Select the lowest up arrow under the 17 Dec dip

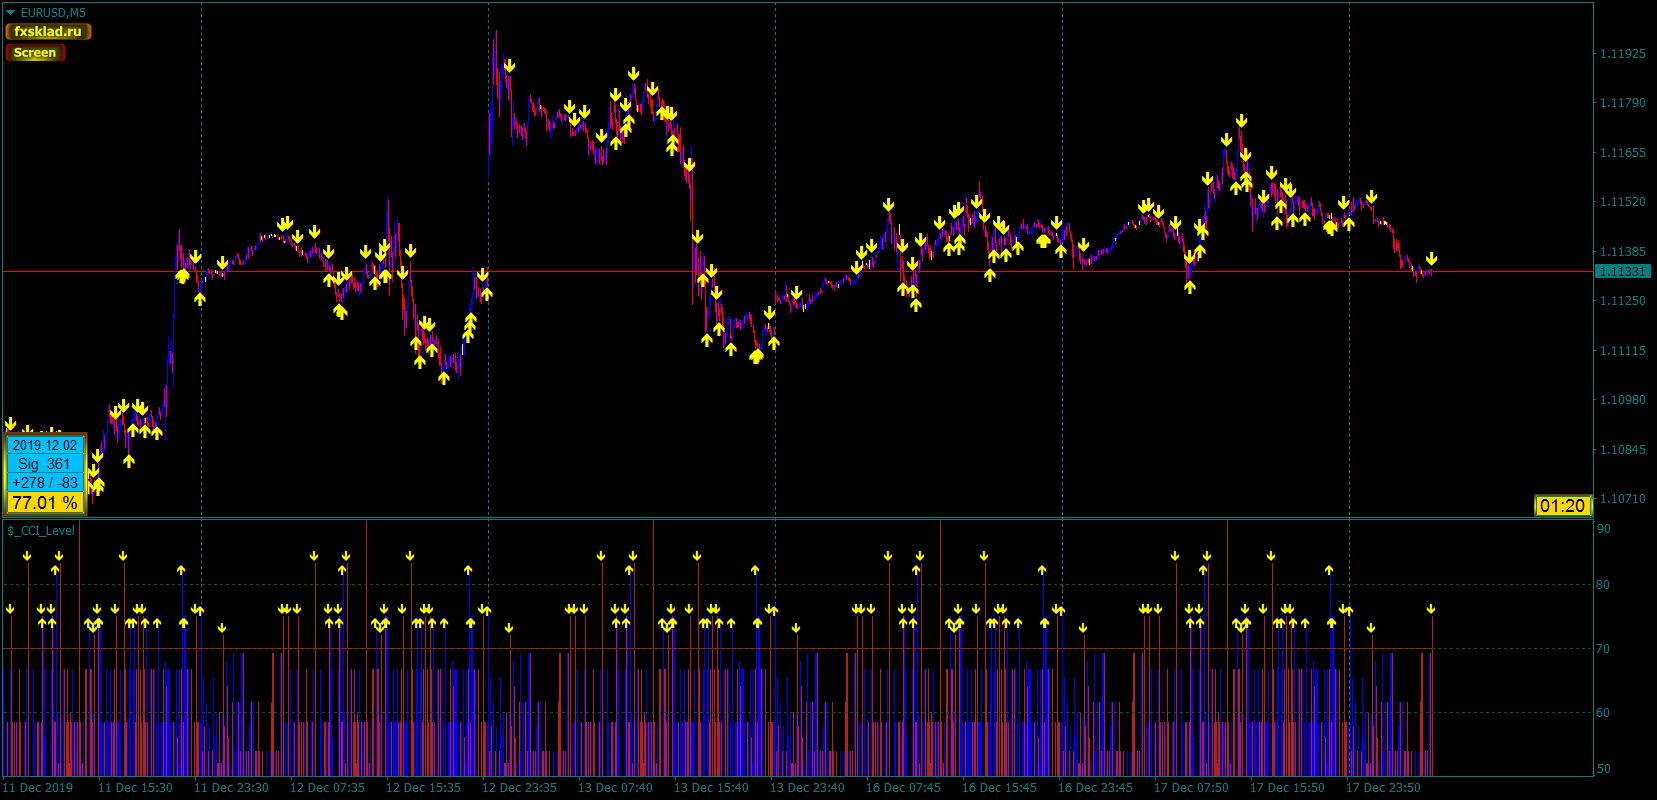coord(1190,287)
